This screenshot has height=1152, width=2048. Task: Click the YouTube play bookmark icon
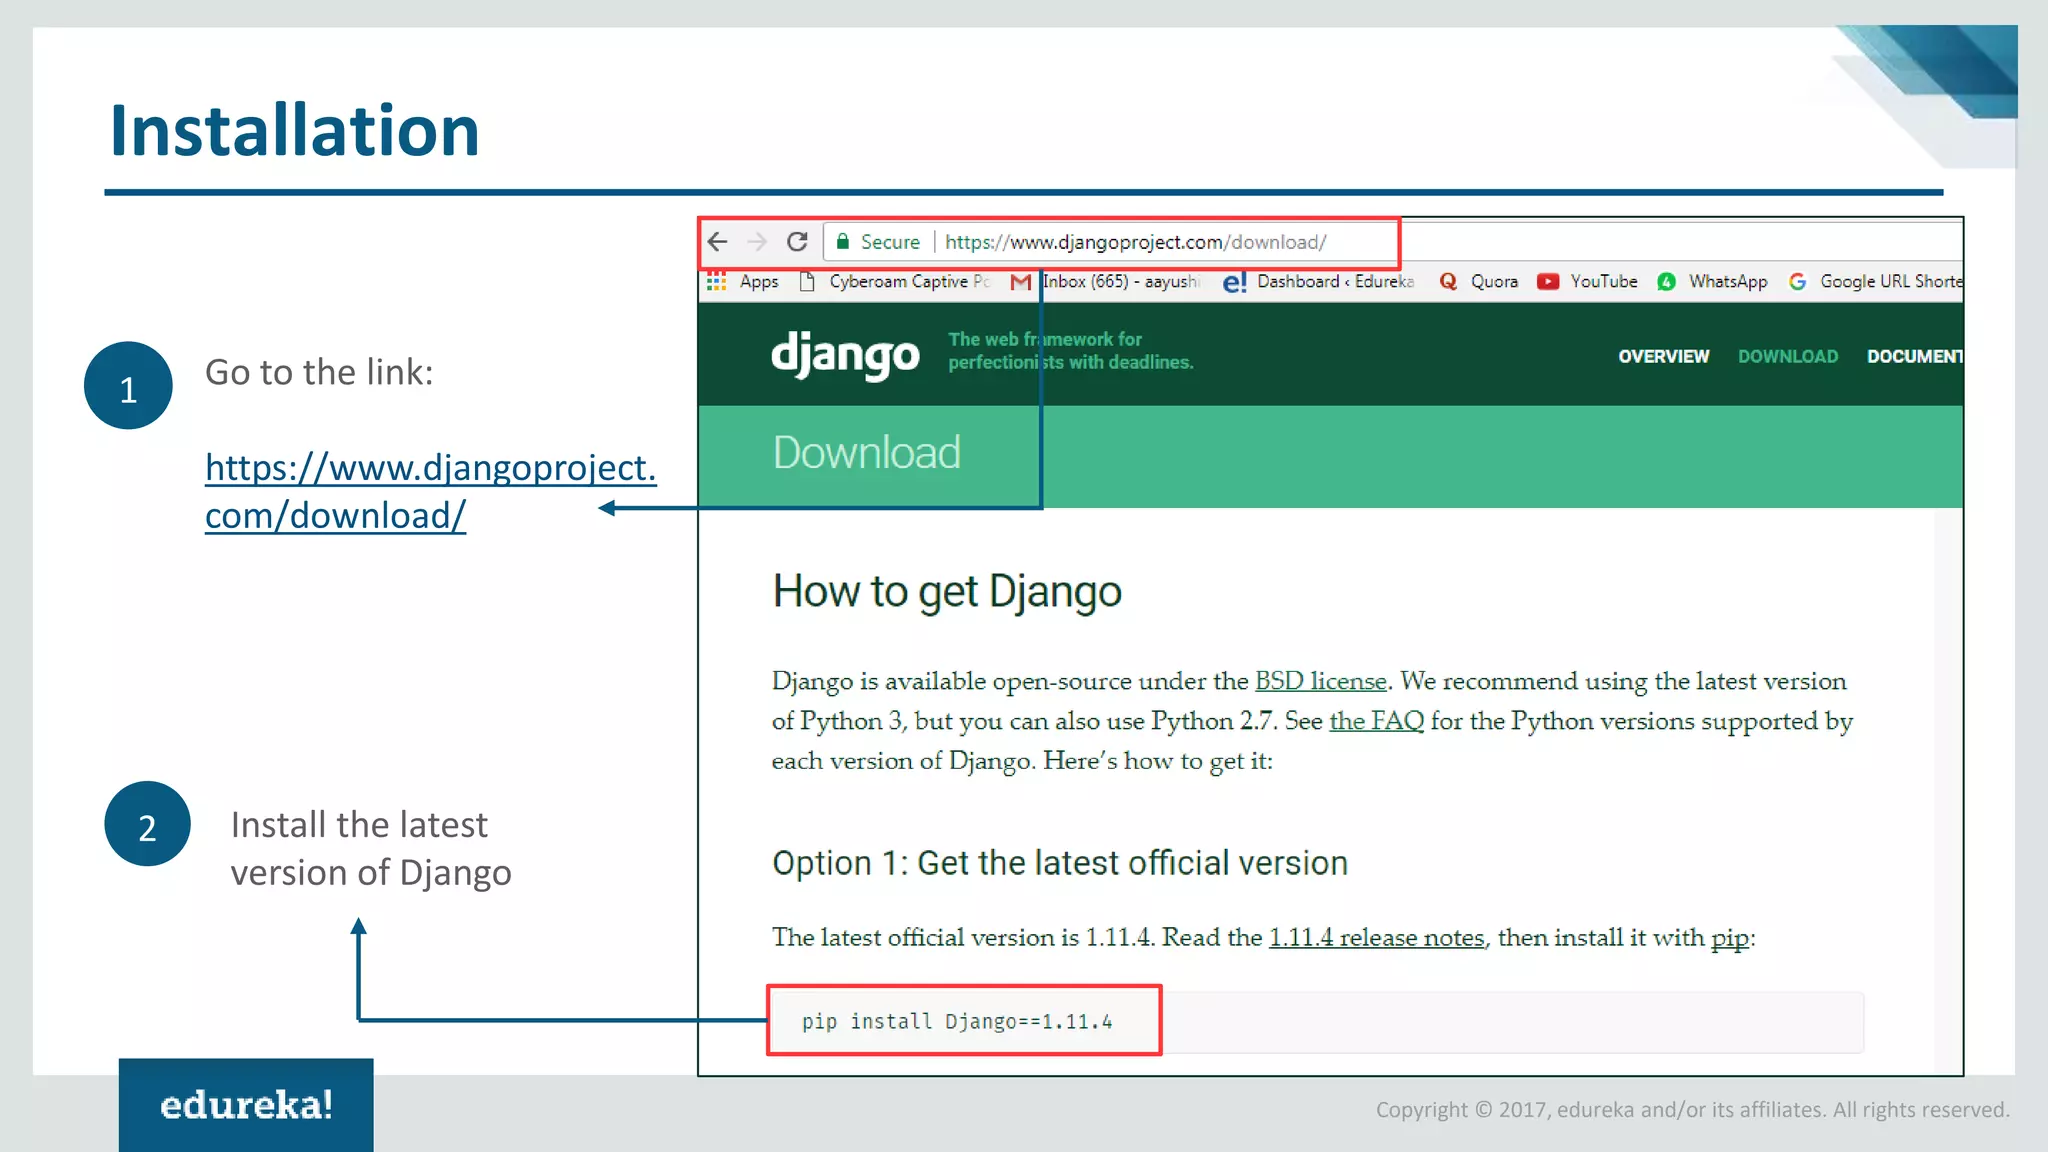point(1548,282)
